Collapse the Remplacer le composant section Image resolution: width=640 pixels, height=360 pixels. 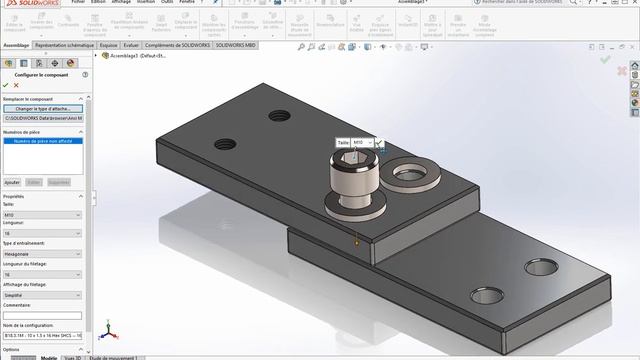coord(80,99)
